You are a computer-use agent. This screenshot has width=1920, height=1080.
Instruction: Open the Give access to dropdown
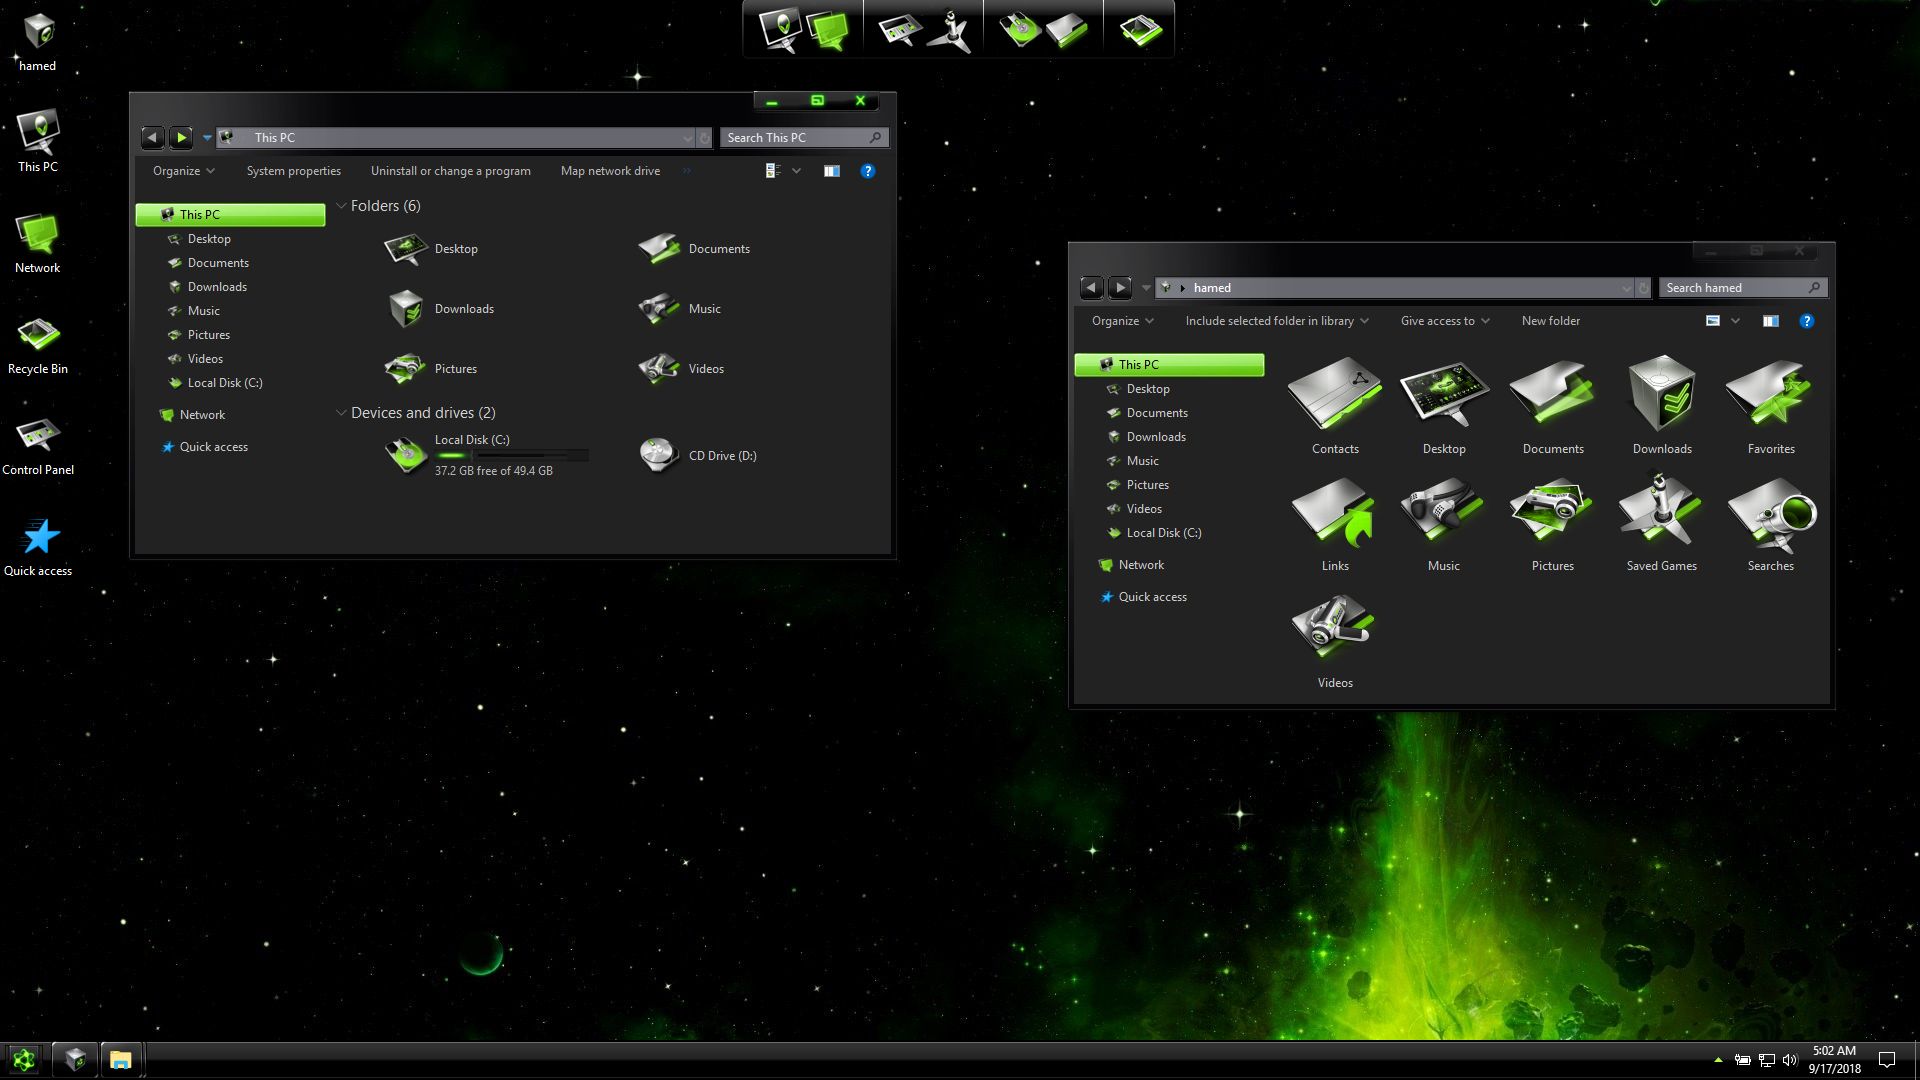click(x=1444, y=321)
